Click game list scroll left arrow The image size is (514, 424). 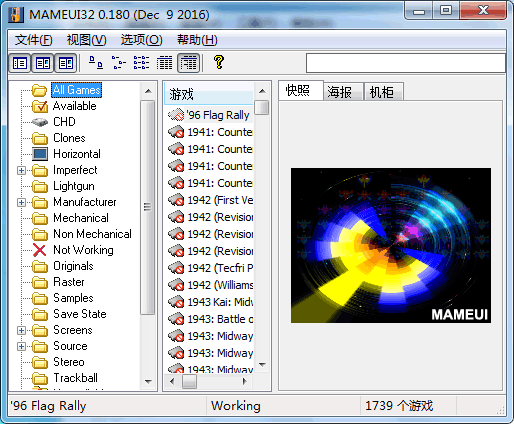pos(172,381)
